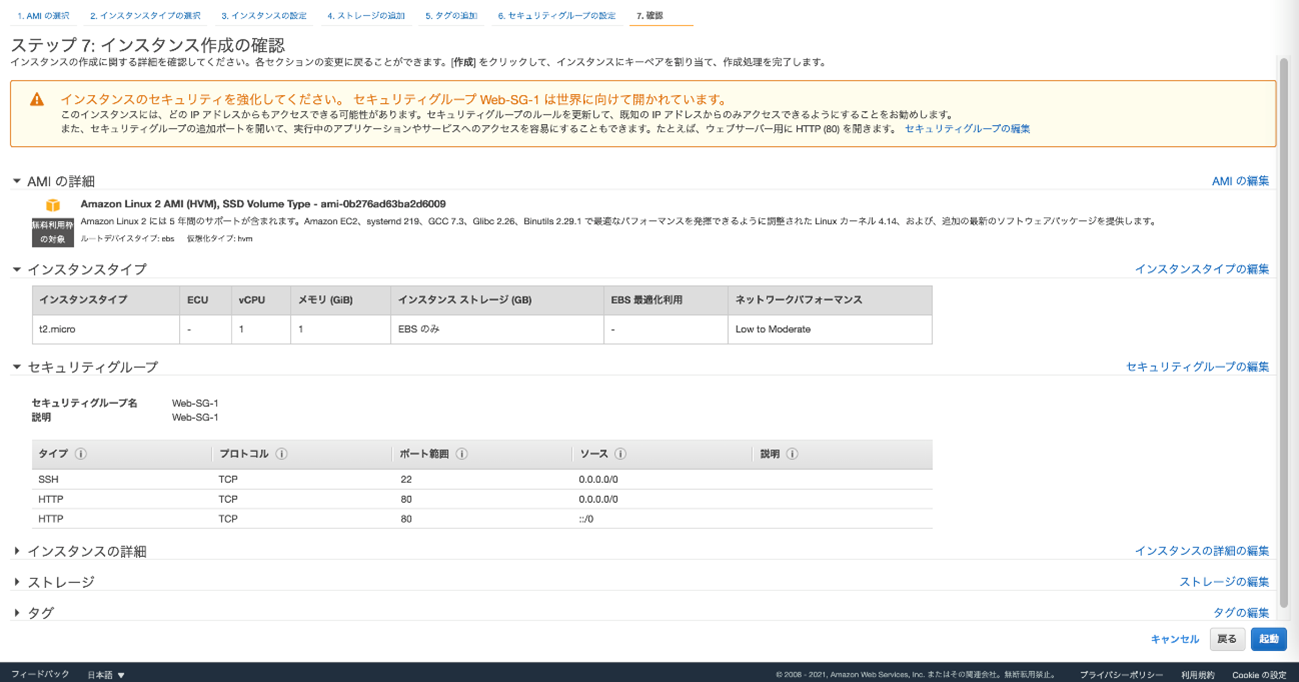Click the 戻る back button
This screenshot has height=682, width=1299.
click(x=1227, y=639)
